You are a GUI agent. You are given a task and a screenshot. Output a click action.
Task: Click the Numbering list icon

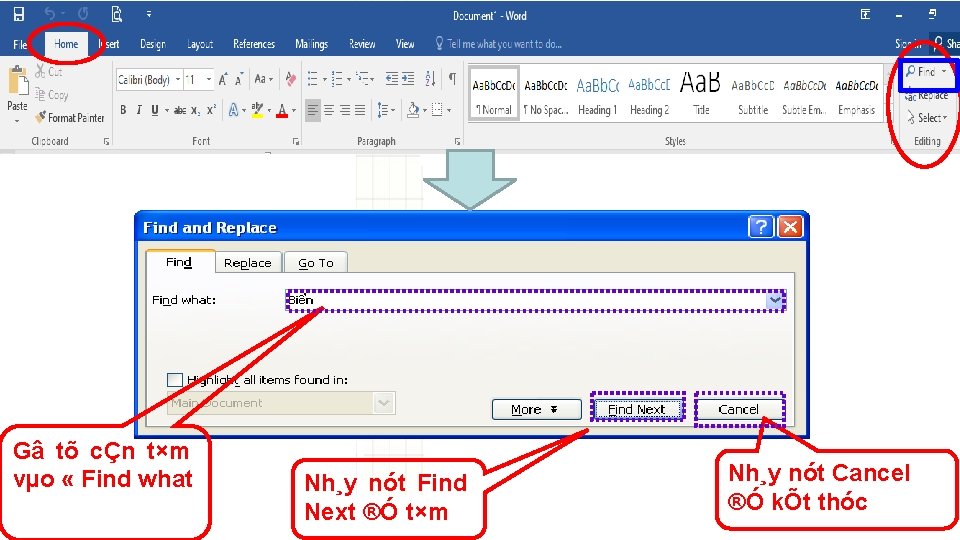tap(337, 78)
